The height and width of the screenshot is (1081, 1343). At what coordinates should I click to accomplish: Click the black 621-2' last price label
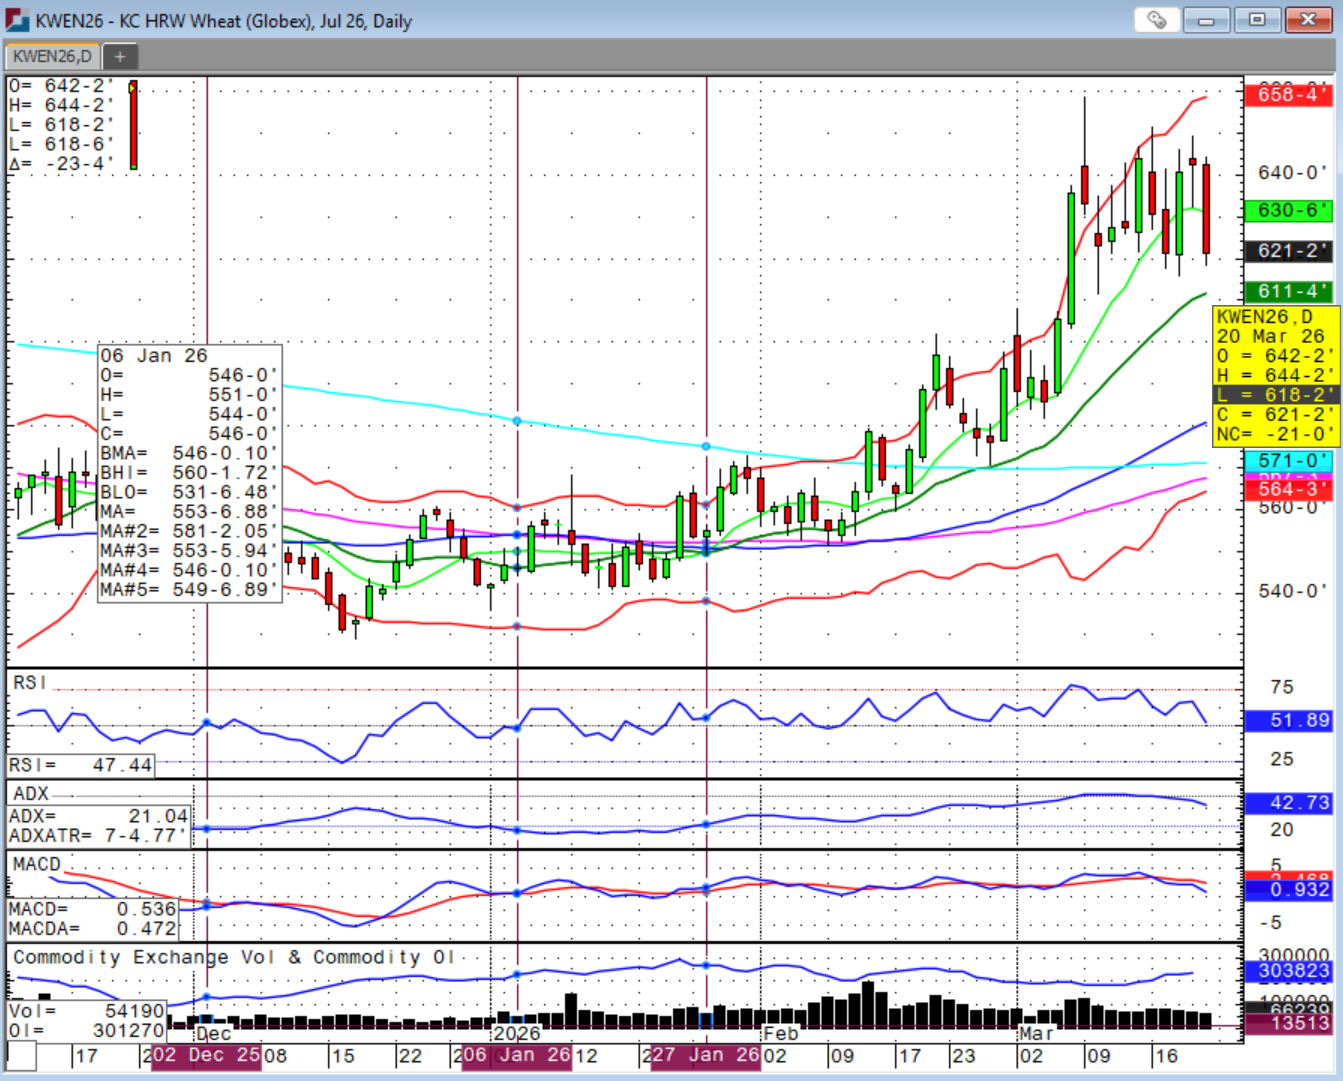tap(1287, 251)
